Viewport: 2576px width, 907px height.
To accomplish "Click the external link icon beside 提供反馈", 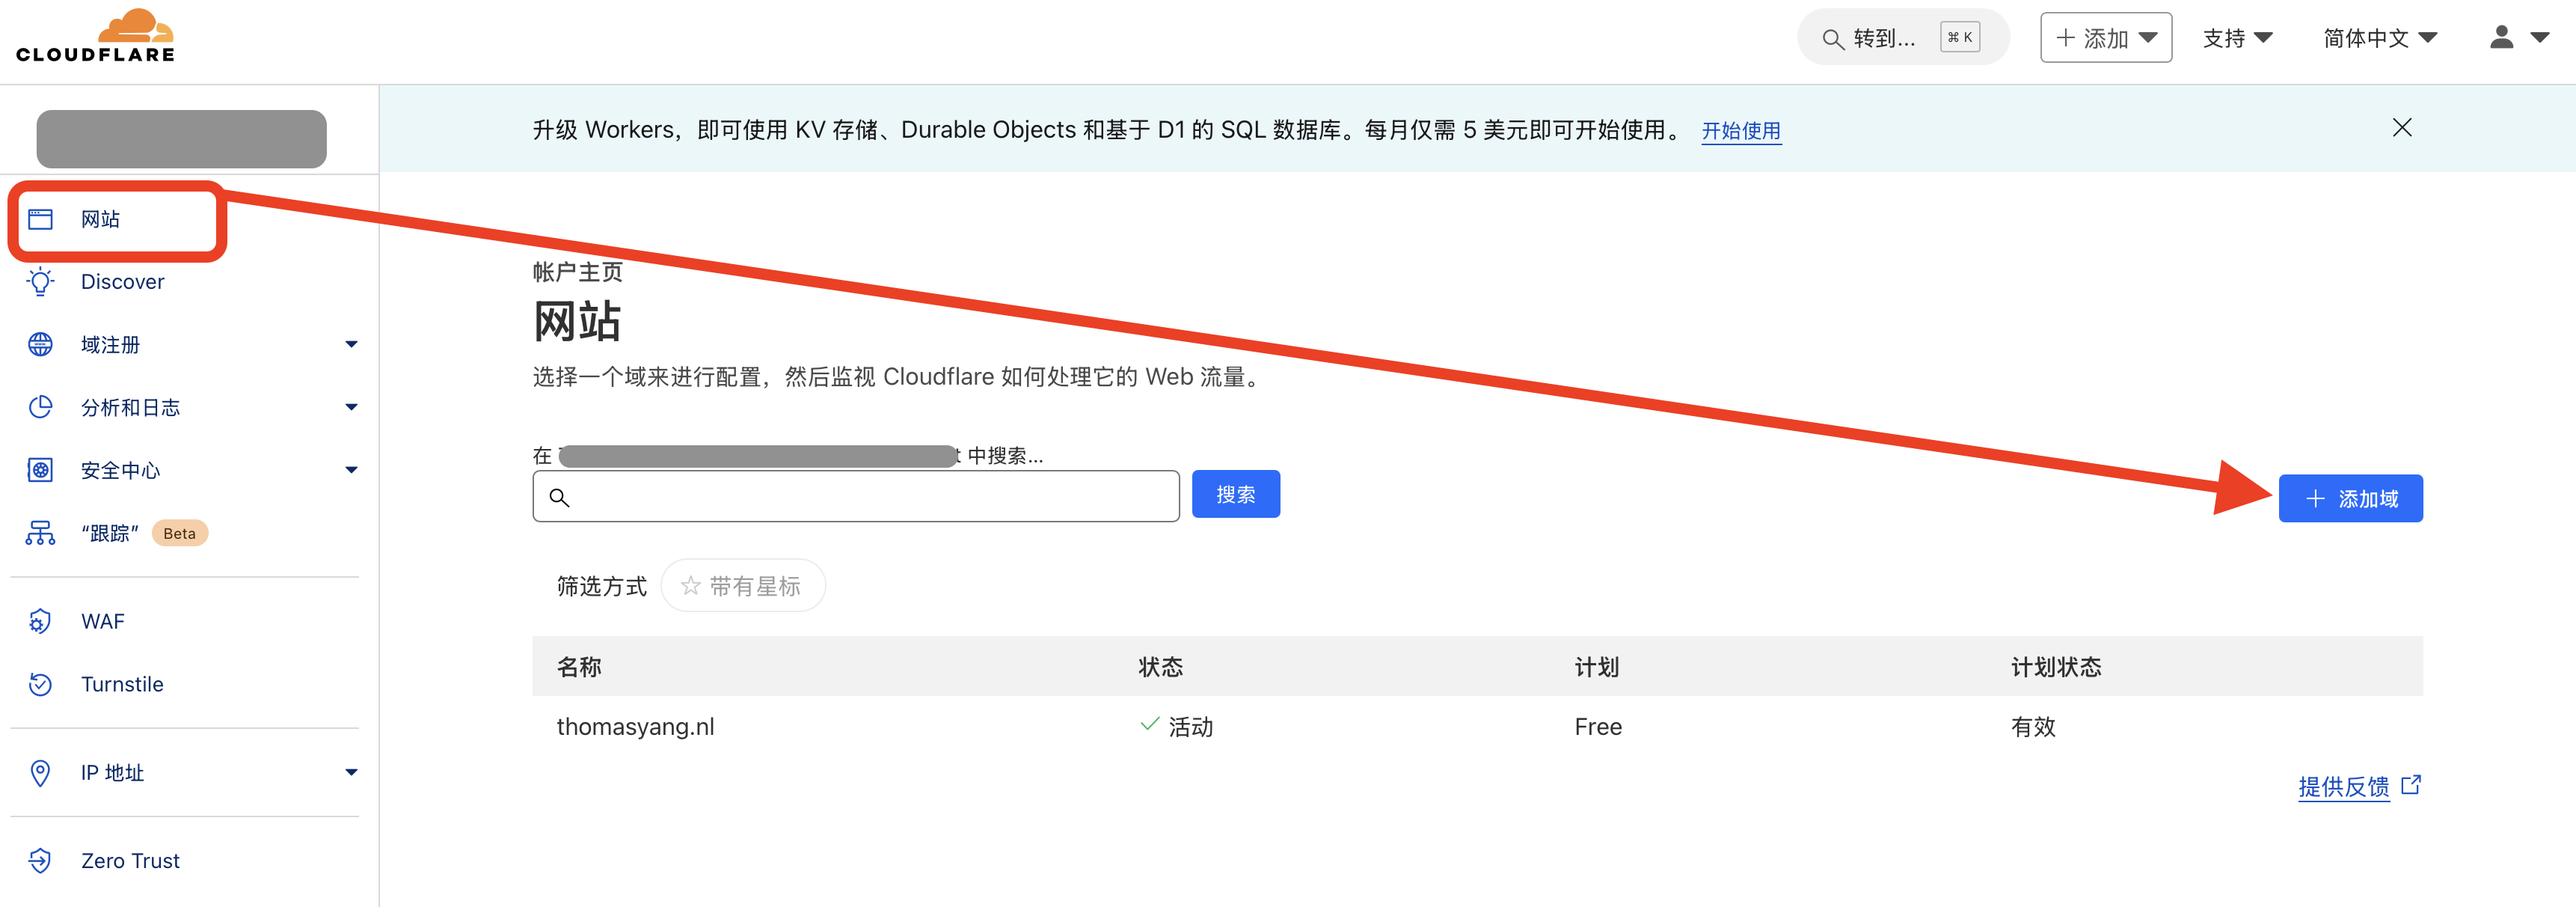I will (x=2411, y=785).
